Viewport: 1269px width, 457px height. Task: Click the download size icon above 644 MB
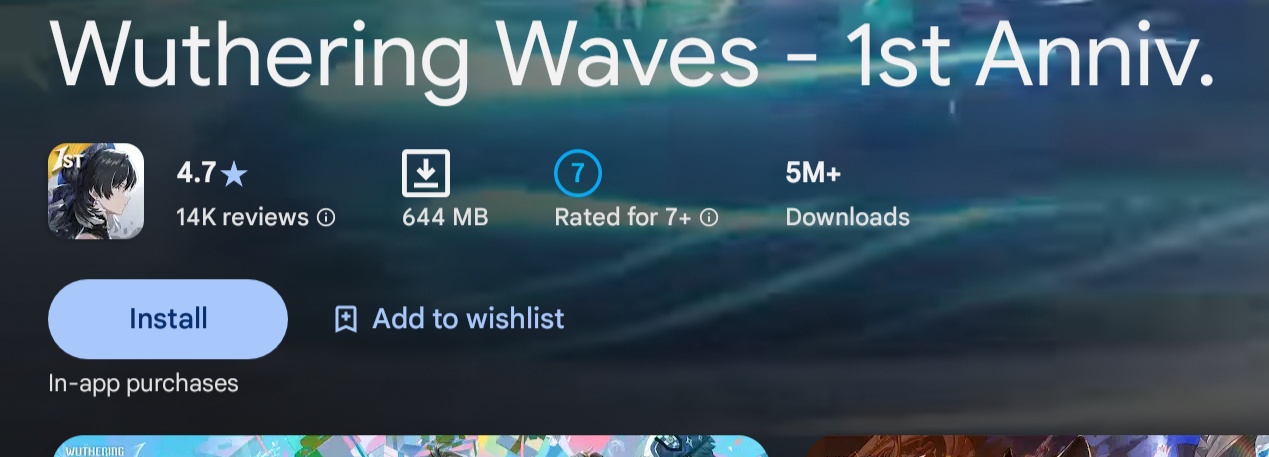pyautogui.click(x=426, y=173)
